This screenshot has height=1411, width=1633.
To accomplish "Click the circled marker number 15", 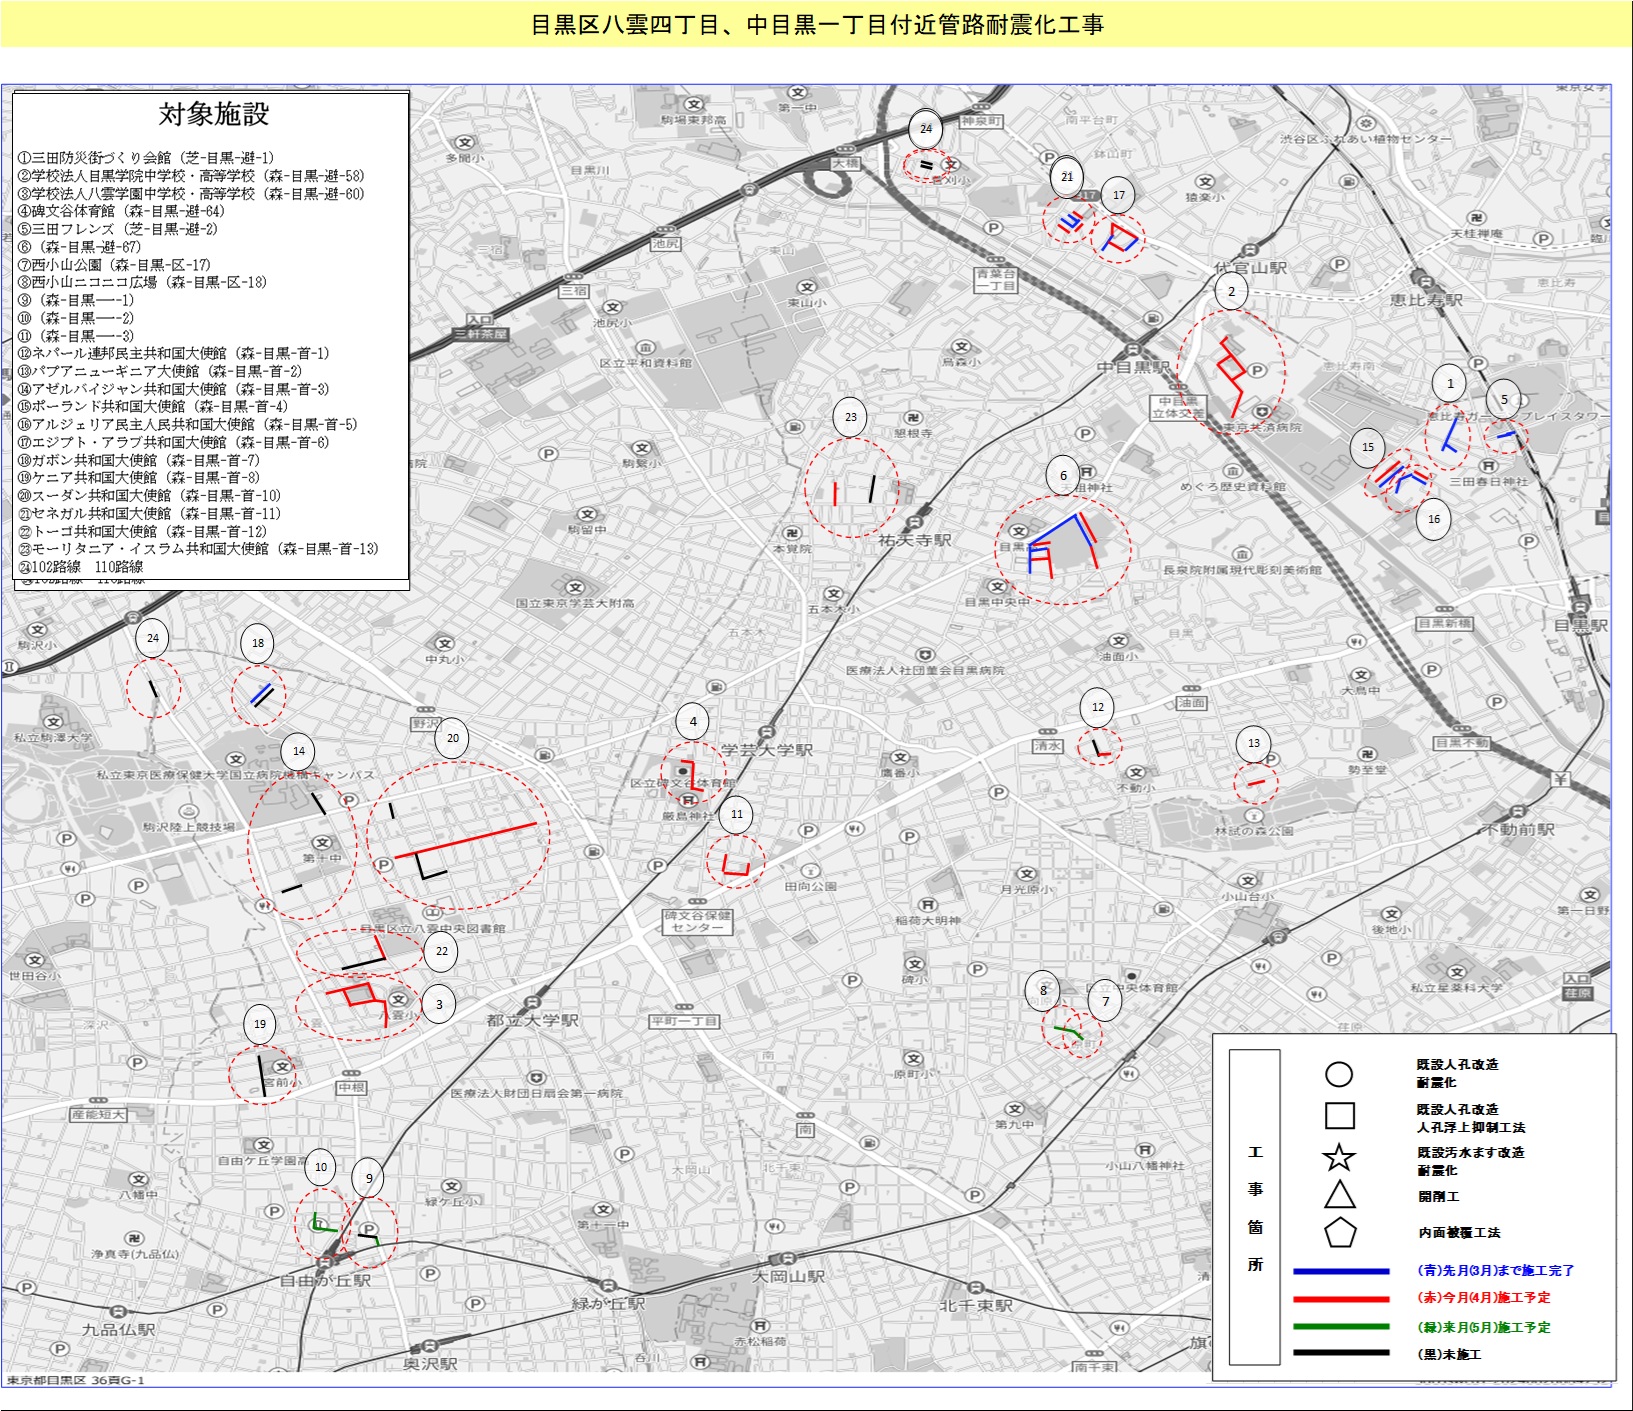I will 1367,447.
